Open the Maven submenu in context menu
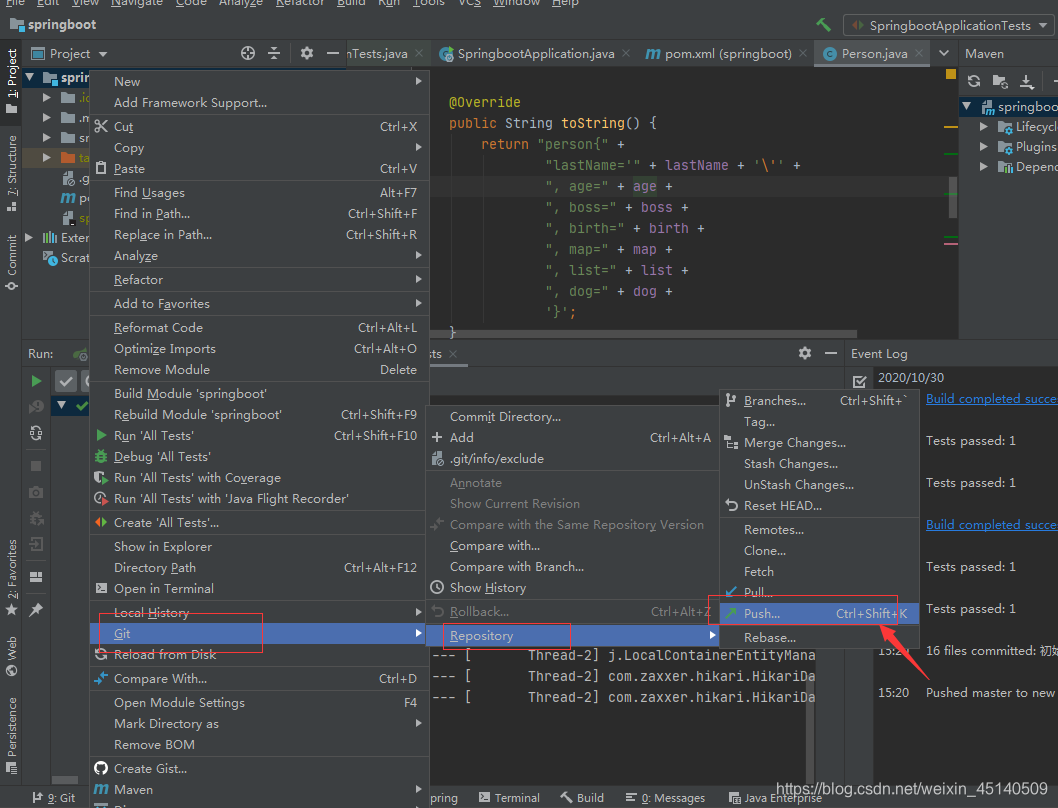The height and width of the screenshot is (808, 1058). [260, 790]
